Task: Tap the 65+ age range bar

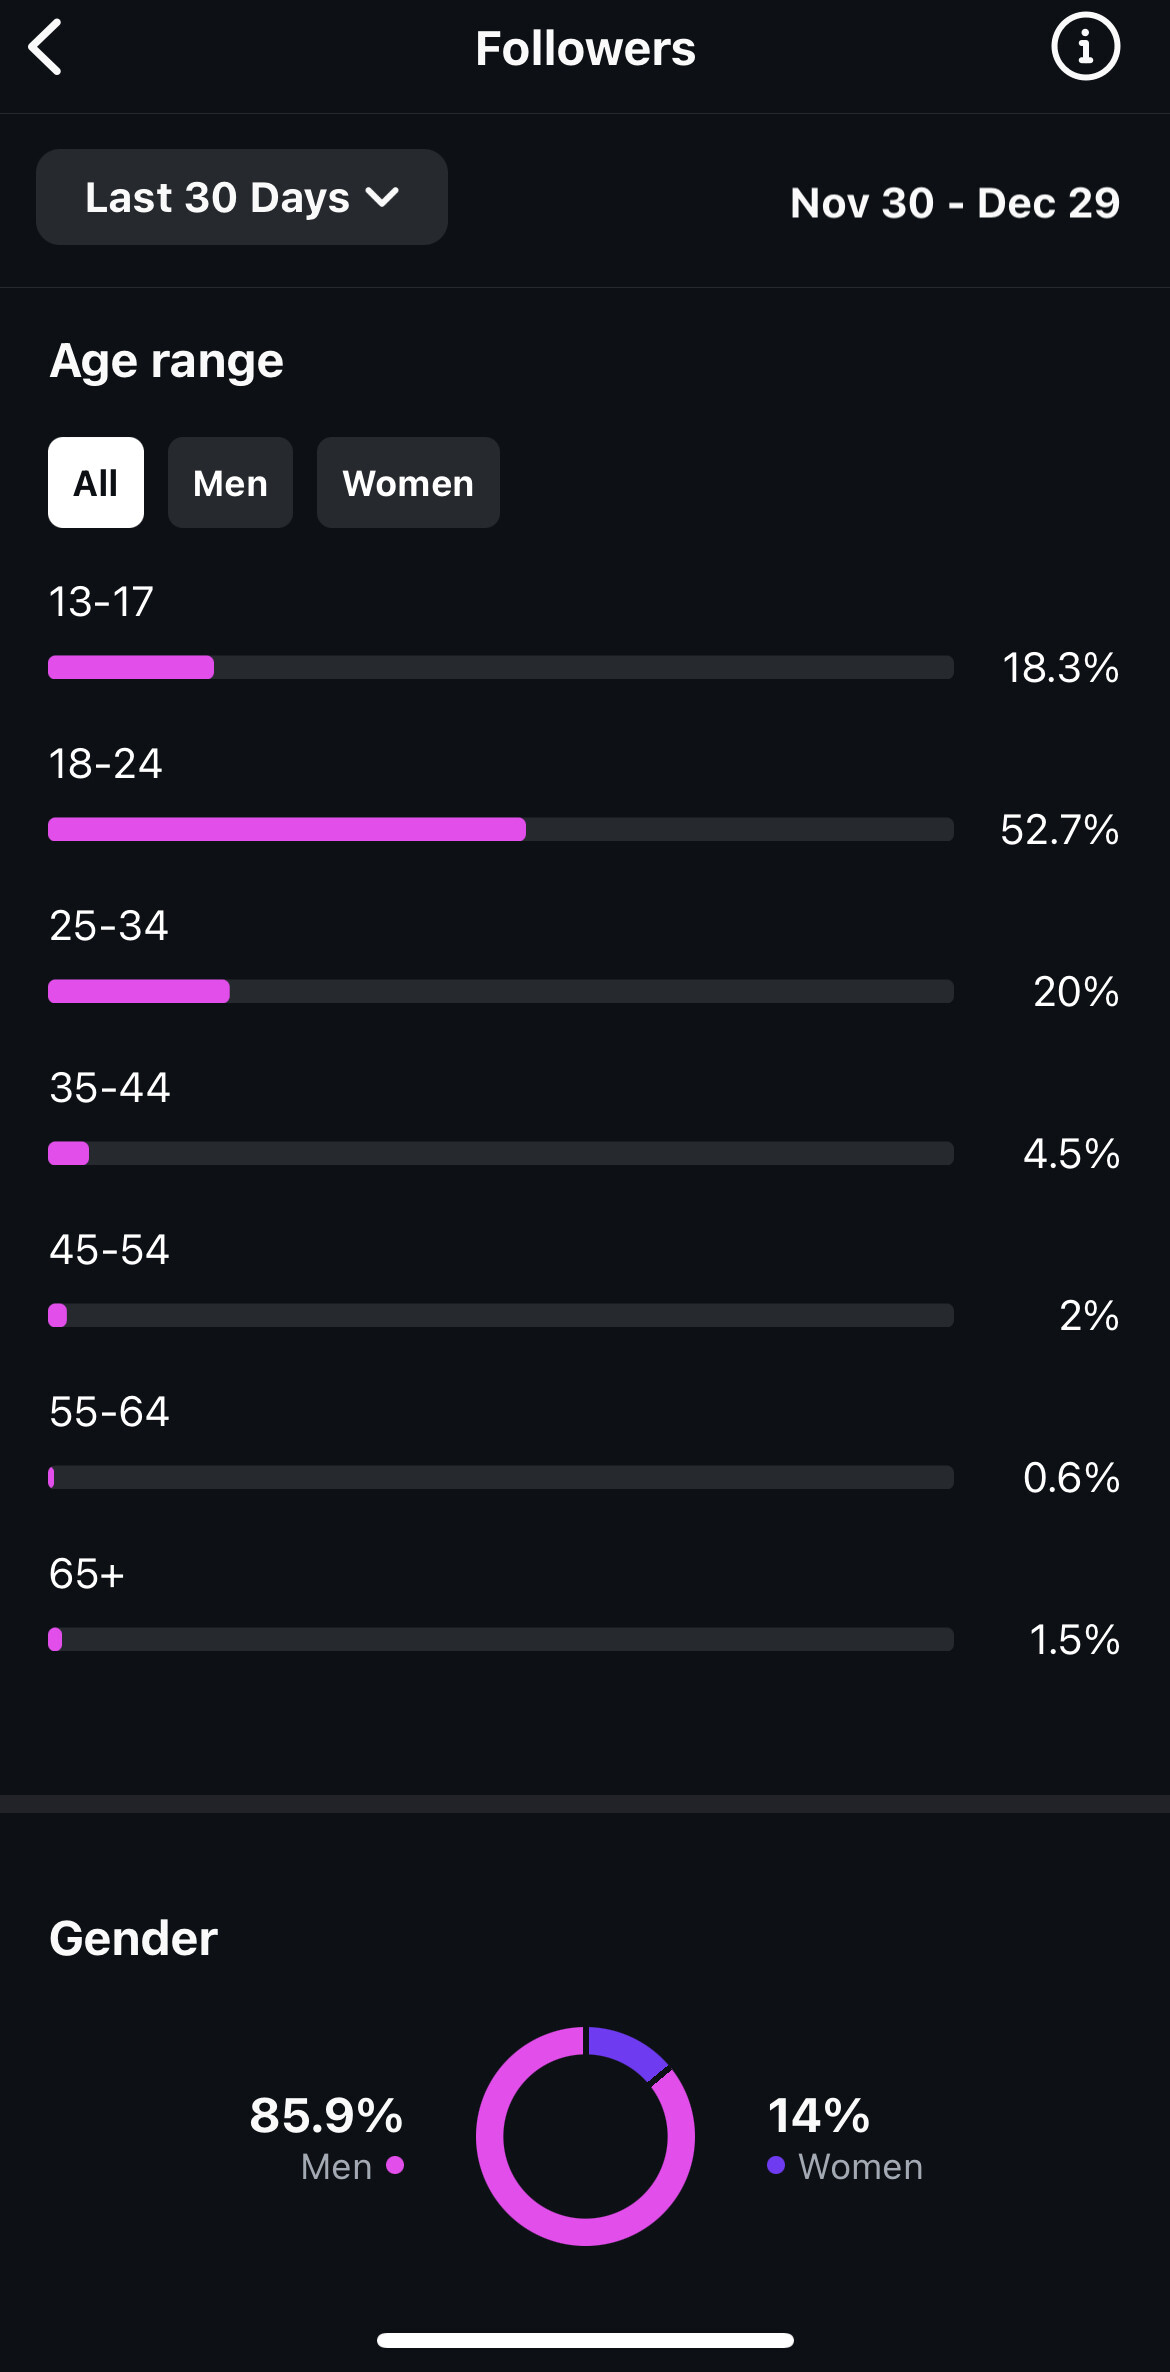Action: coord(501,1639)
